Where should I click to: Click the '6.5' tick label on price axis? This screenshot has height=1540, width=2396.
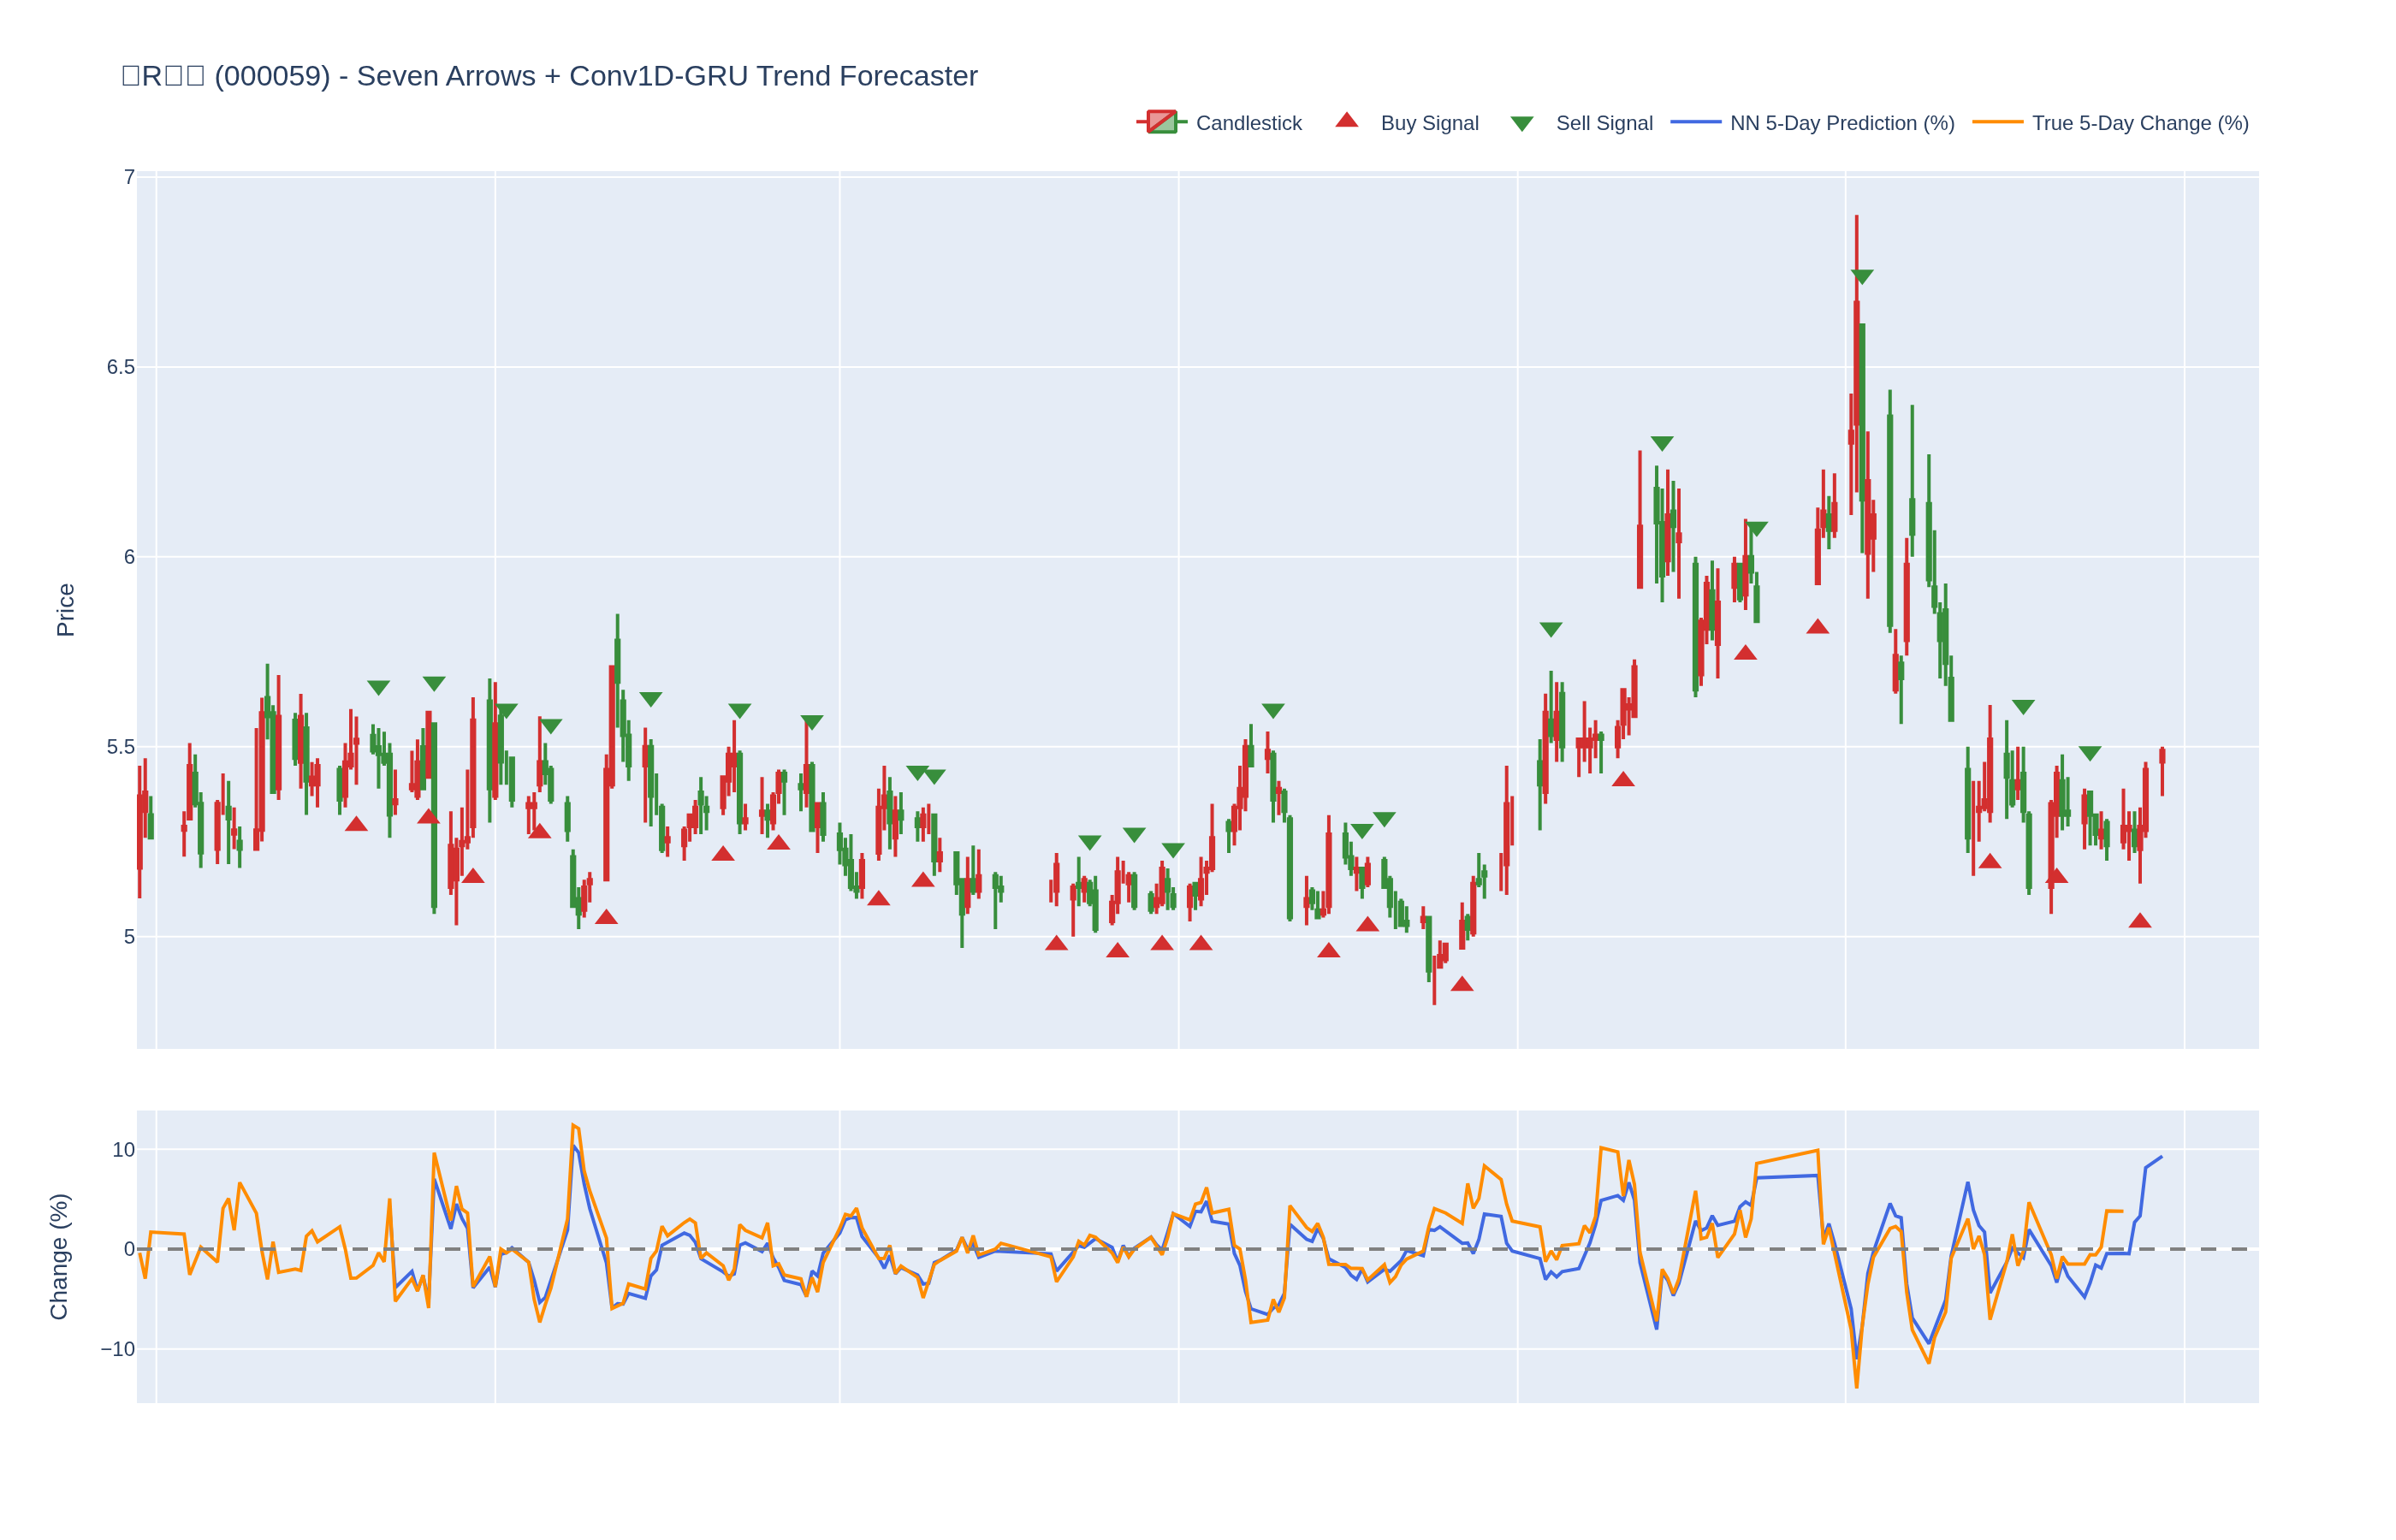(x=120, y=367)
